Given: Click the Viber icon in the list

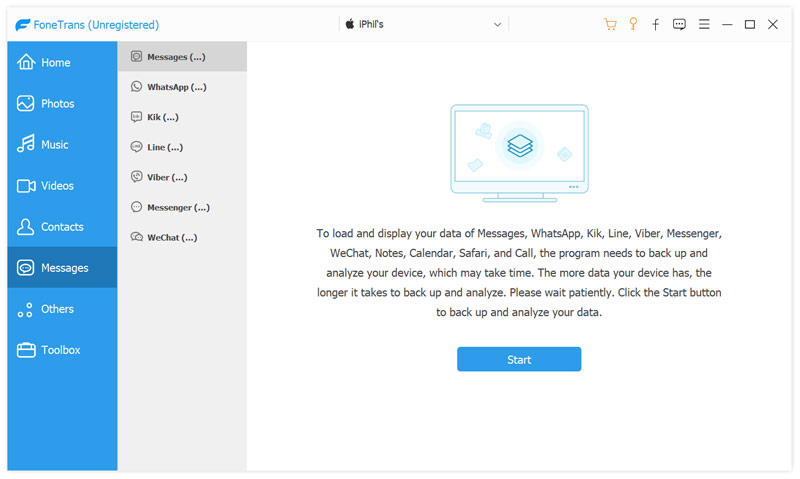Looking at the screenshot, I should (x=136, y=177).
